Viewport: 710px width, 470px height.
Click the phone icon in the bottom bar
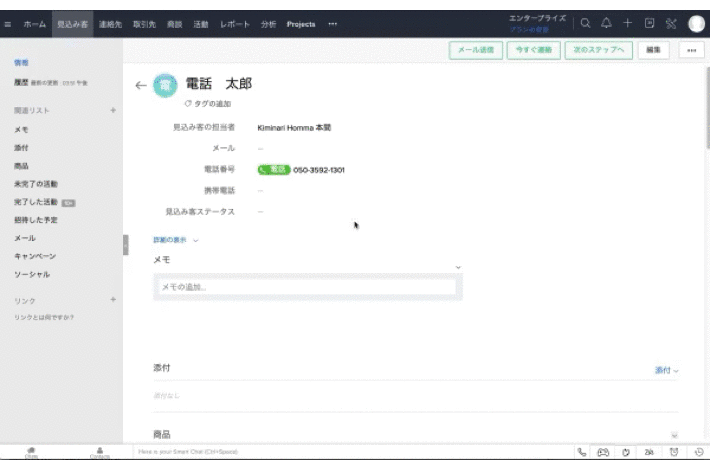click(582, 452)
